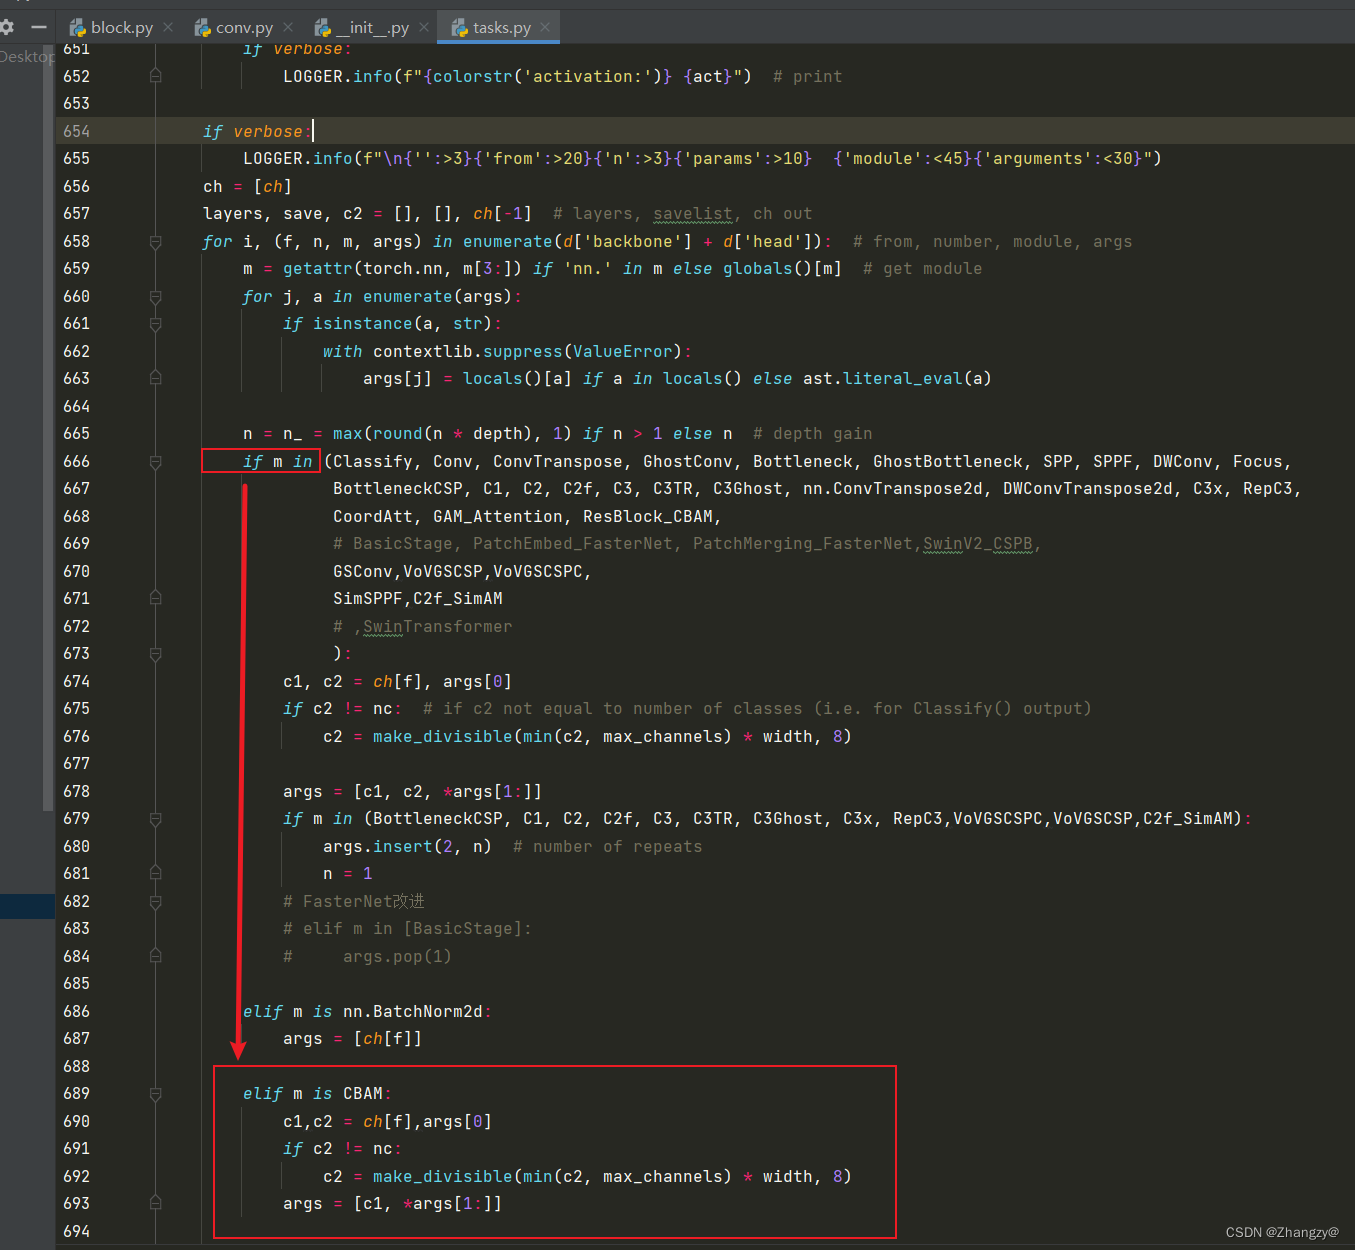Close the __init__.py tab
The height and width of the screenshot is (1250, 1355).
point(424,27)
